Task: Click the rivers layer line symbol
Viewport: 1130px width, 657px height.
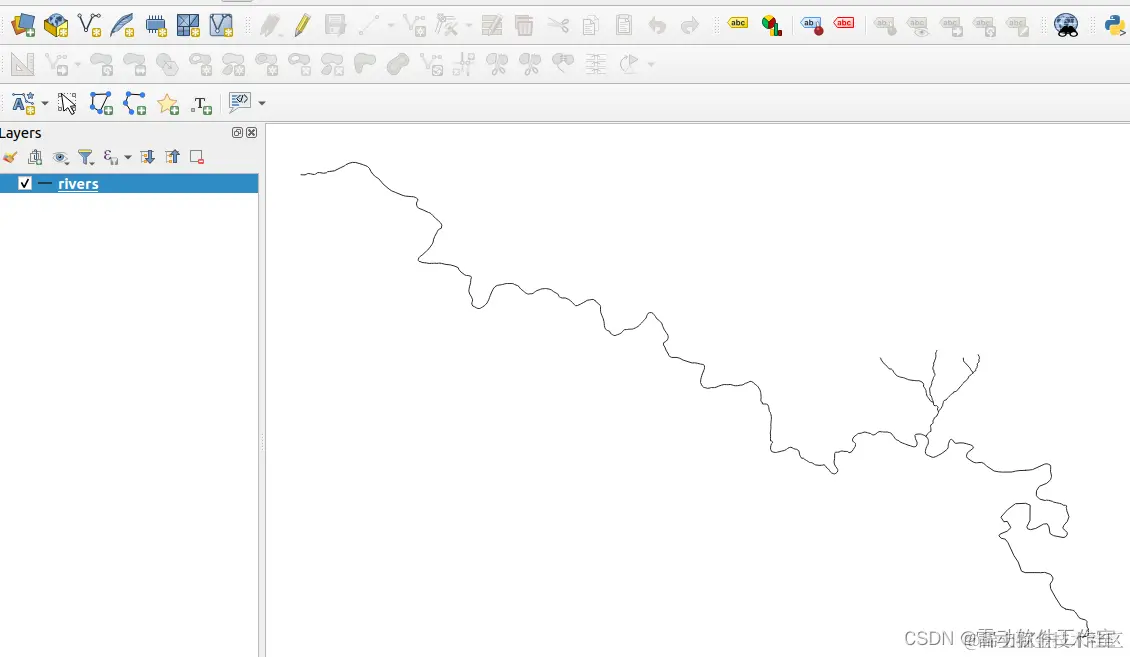Action: tap(45, 184)
